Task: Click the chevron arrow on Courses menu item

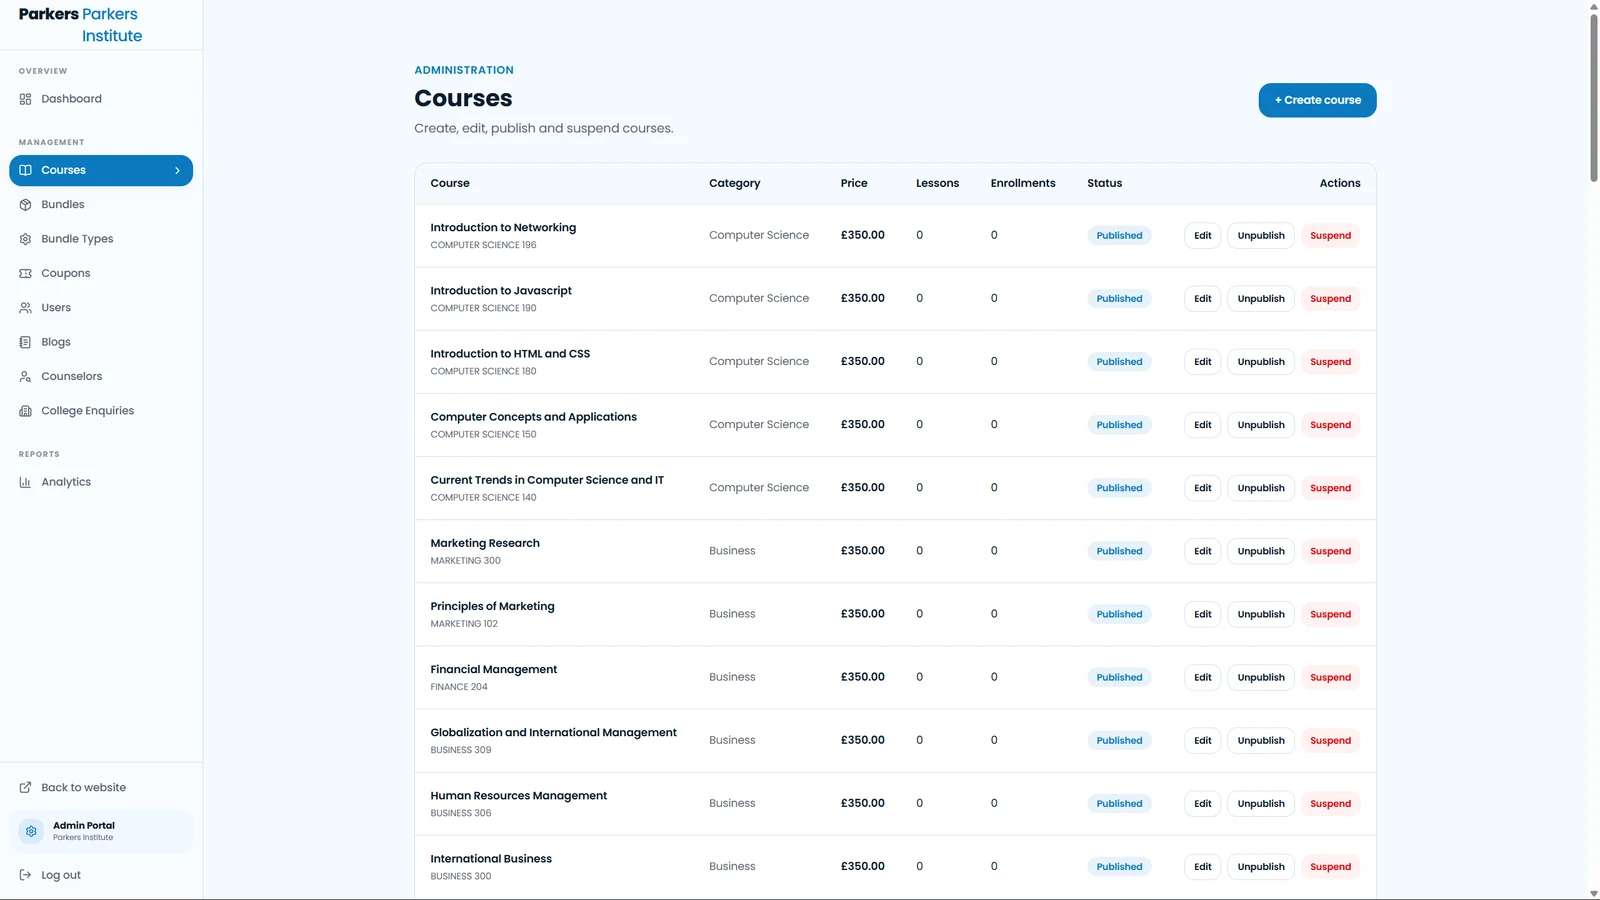Action: (177, 170)
